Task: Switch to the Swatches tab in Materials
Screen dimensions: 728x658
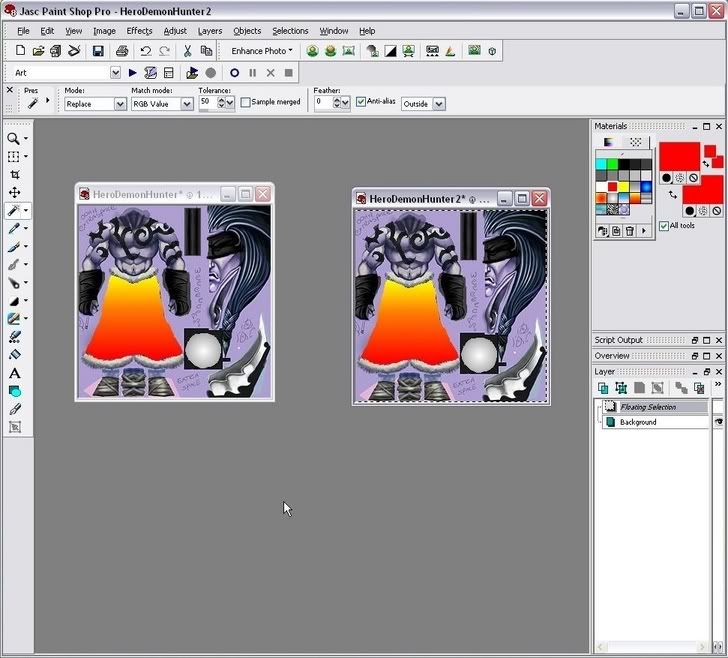Action: (635, 142)
